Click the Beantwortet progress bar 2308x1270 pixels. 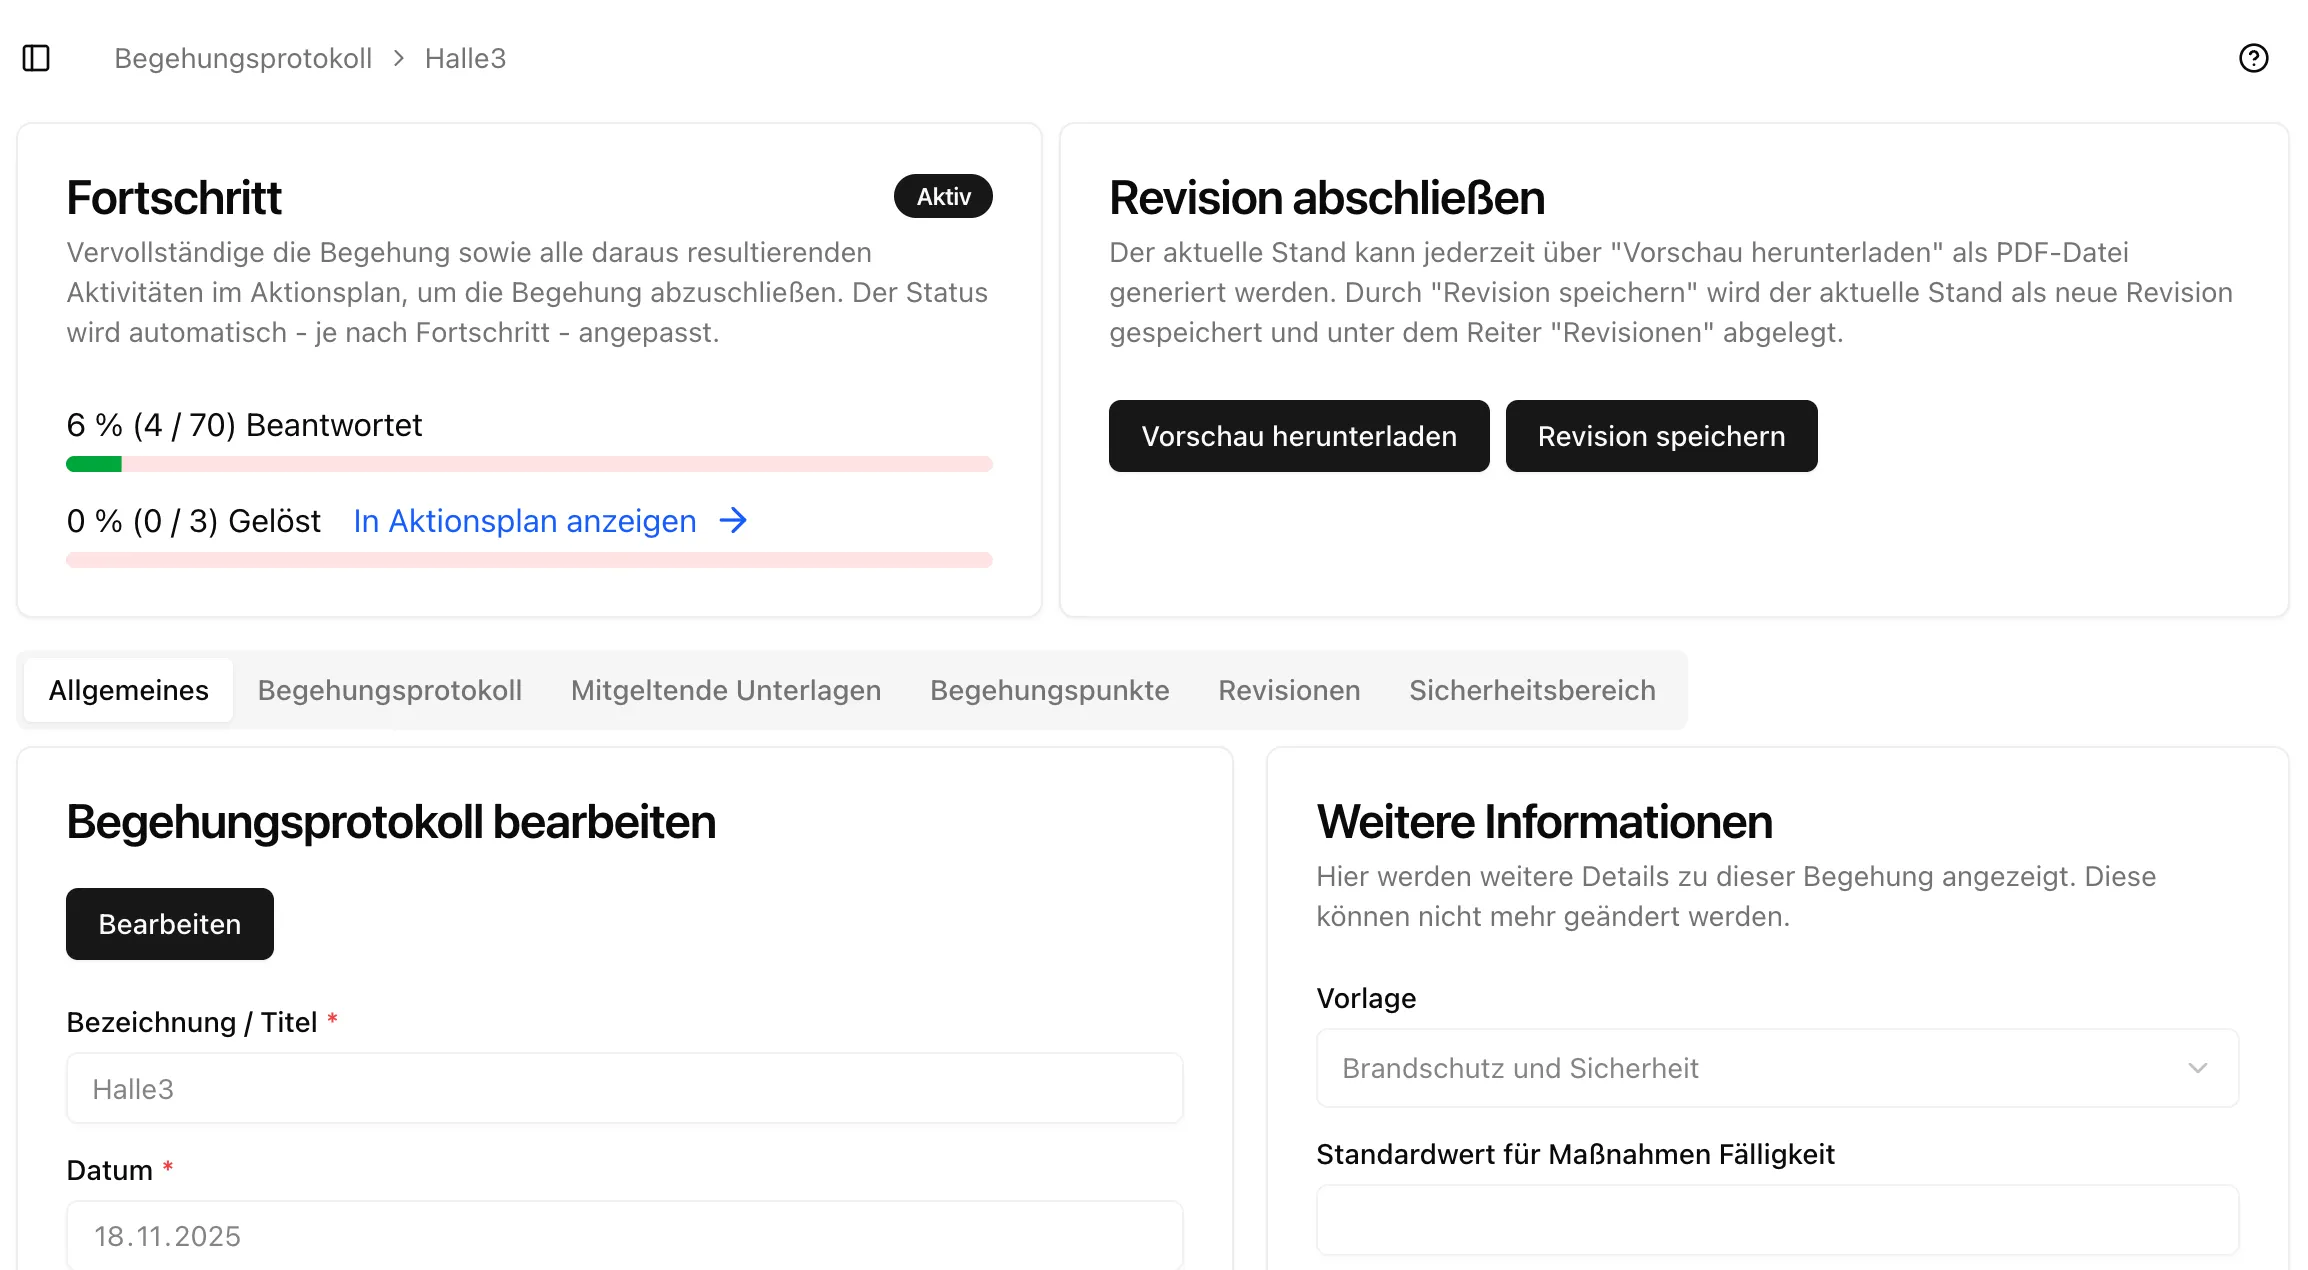(x=528, y=464)
